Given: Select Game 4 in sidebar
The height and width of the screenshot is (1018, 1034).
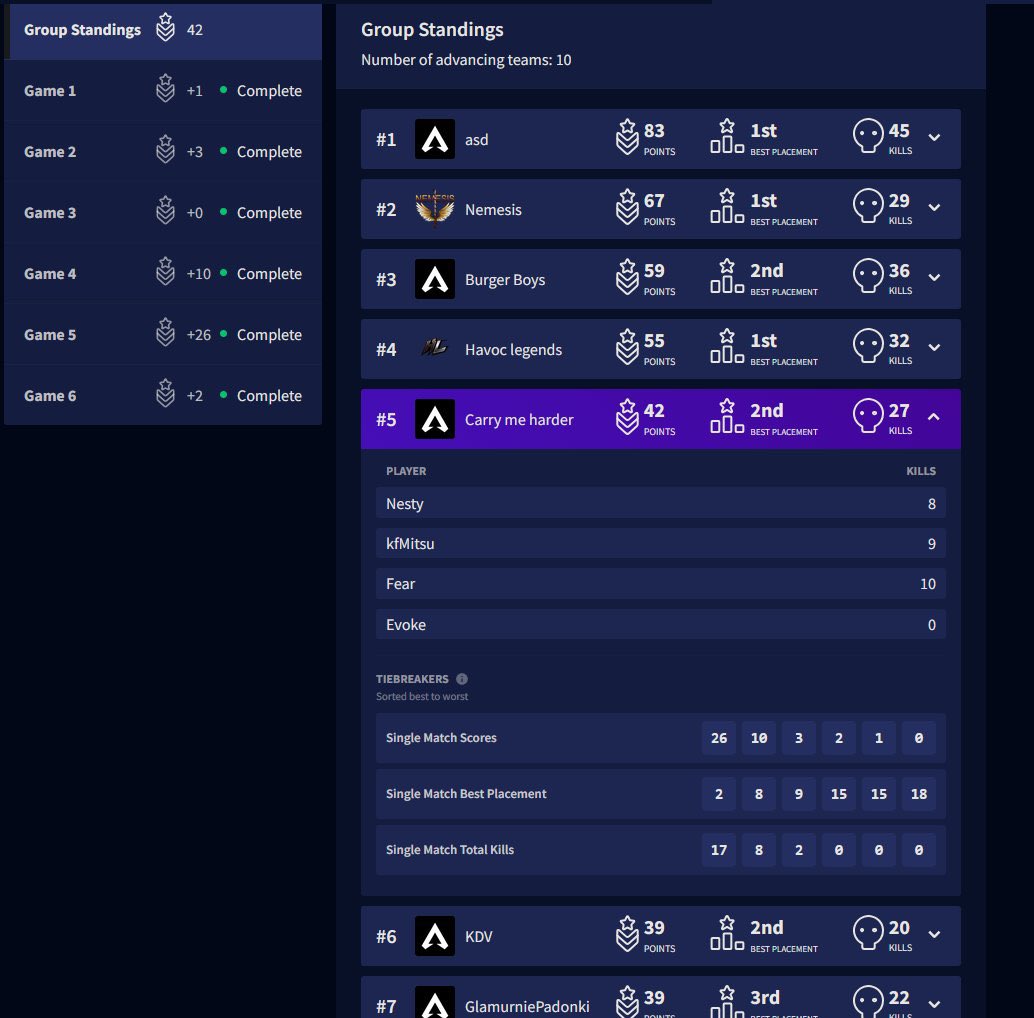Looking at the screenshot, I should pyautogui.click(x=163, y=274).
